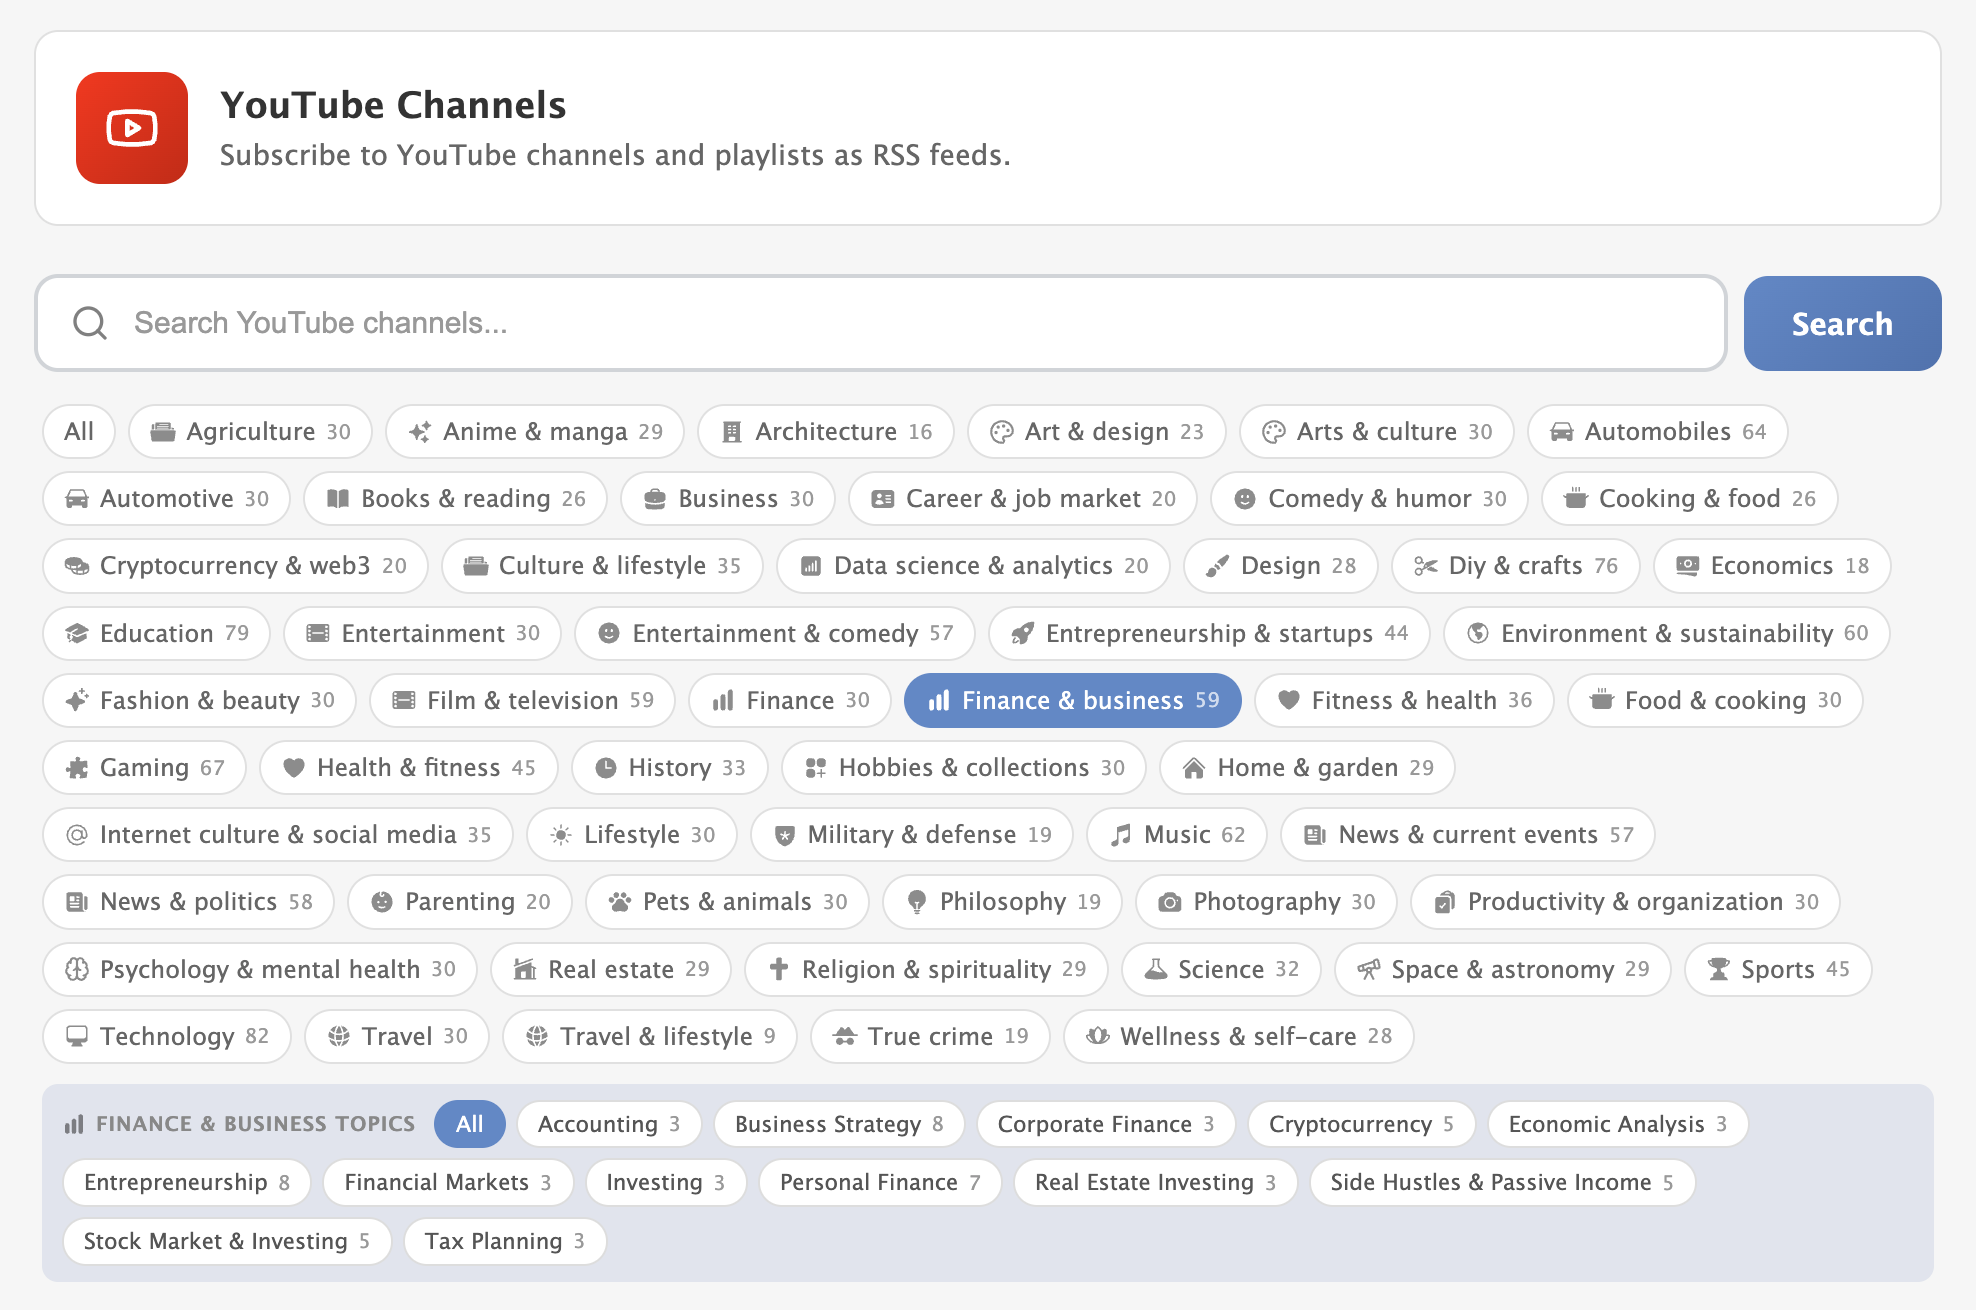
Task: Open the Gaming category
Action: [x=144, y=768]
